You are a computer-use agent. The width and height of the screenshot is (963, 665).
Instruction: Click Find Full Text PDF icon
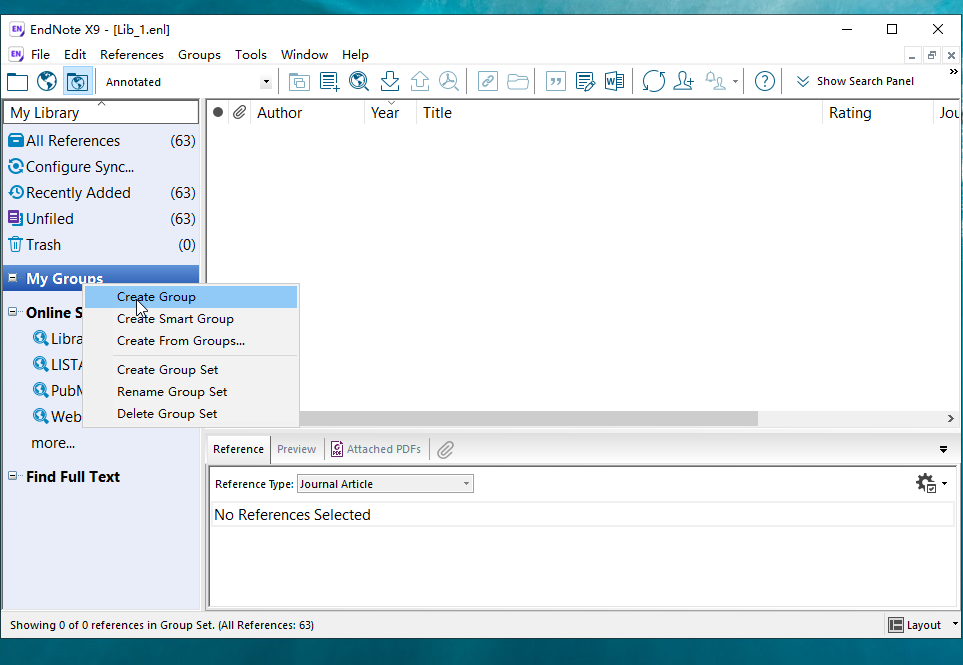pos(449,81)
